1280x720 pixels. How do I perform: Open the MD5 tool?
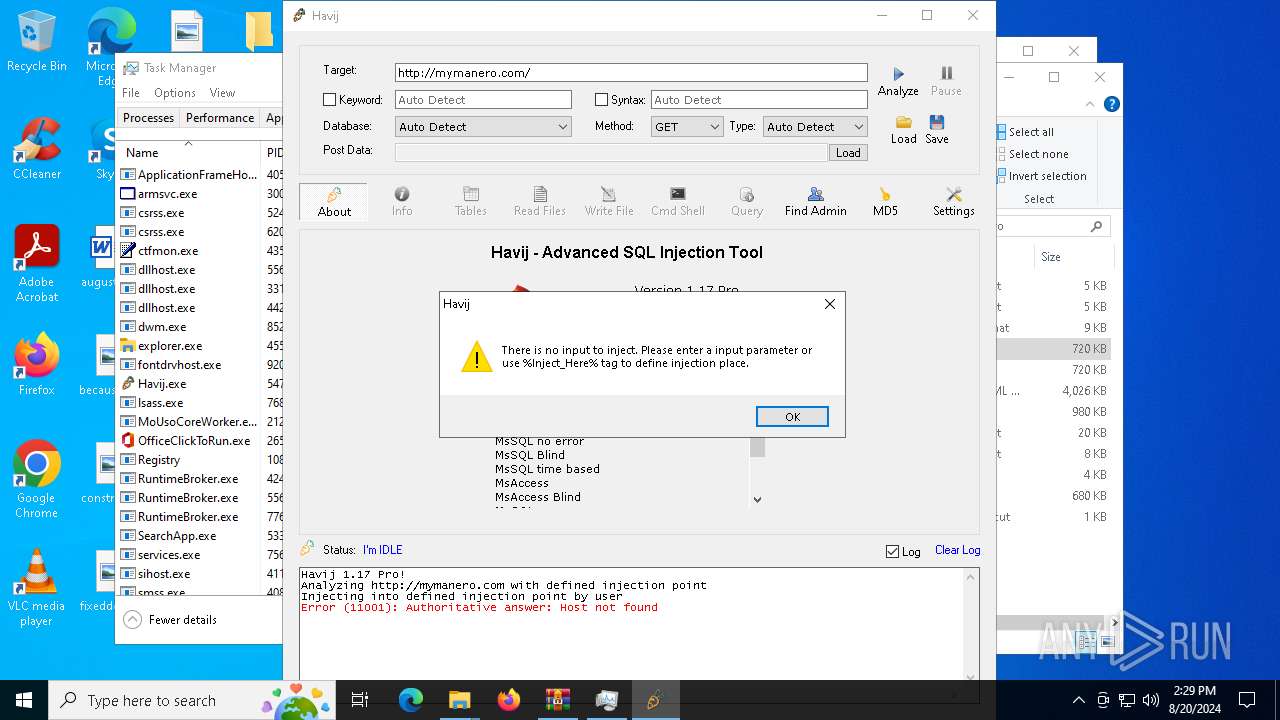[885, 201]
